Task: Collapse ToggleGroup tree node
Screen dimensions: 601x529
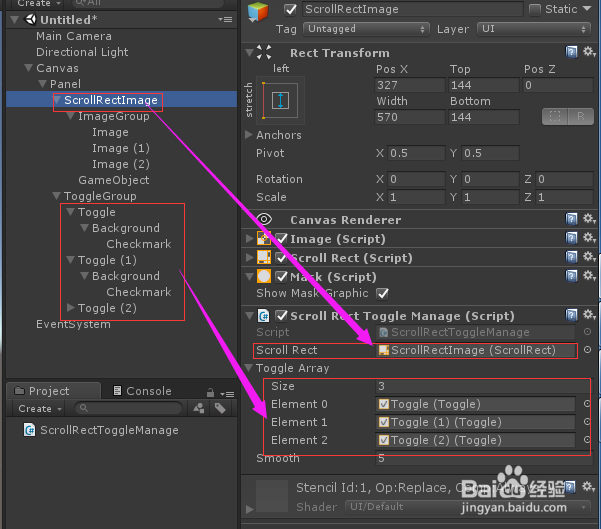Action: 56,196
